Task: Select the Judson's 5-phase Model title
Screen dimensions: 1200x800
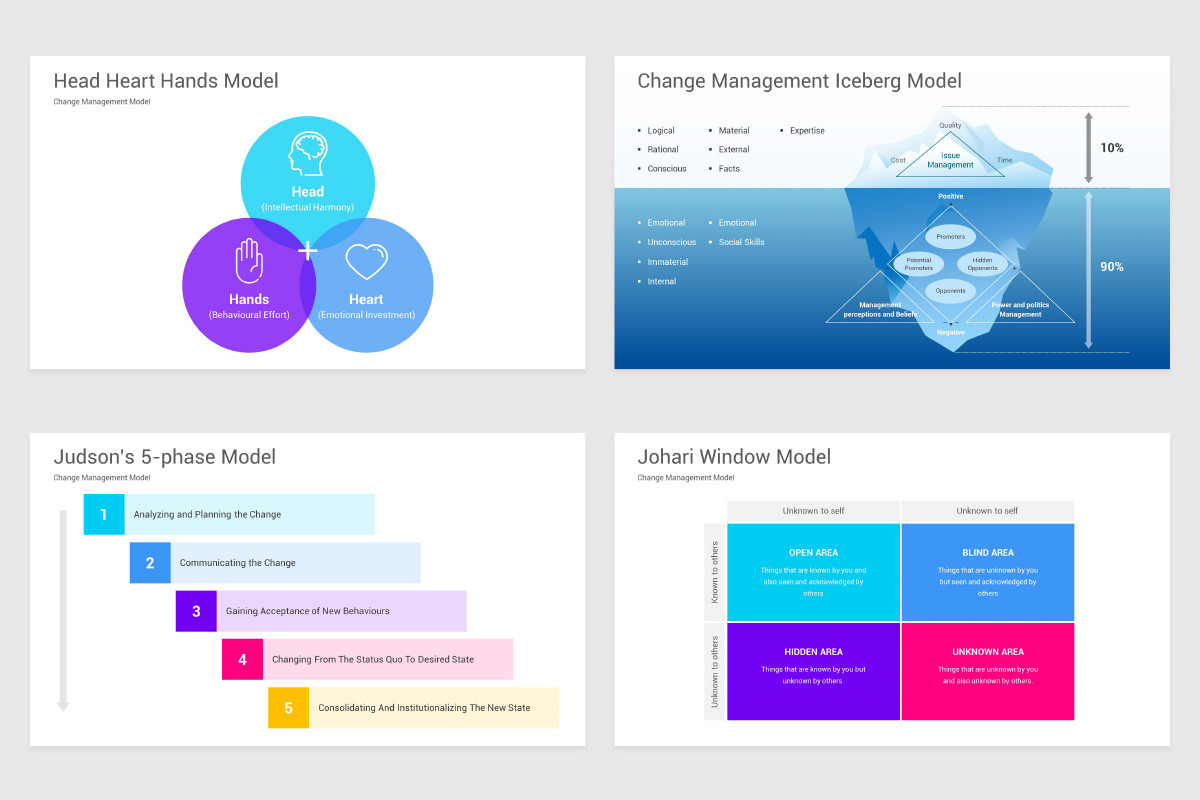Action: pos(165,457)
